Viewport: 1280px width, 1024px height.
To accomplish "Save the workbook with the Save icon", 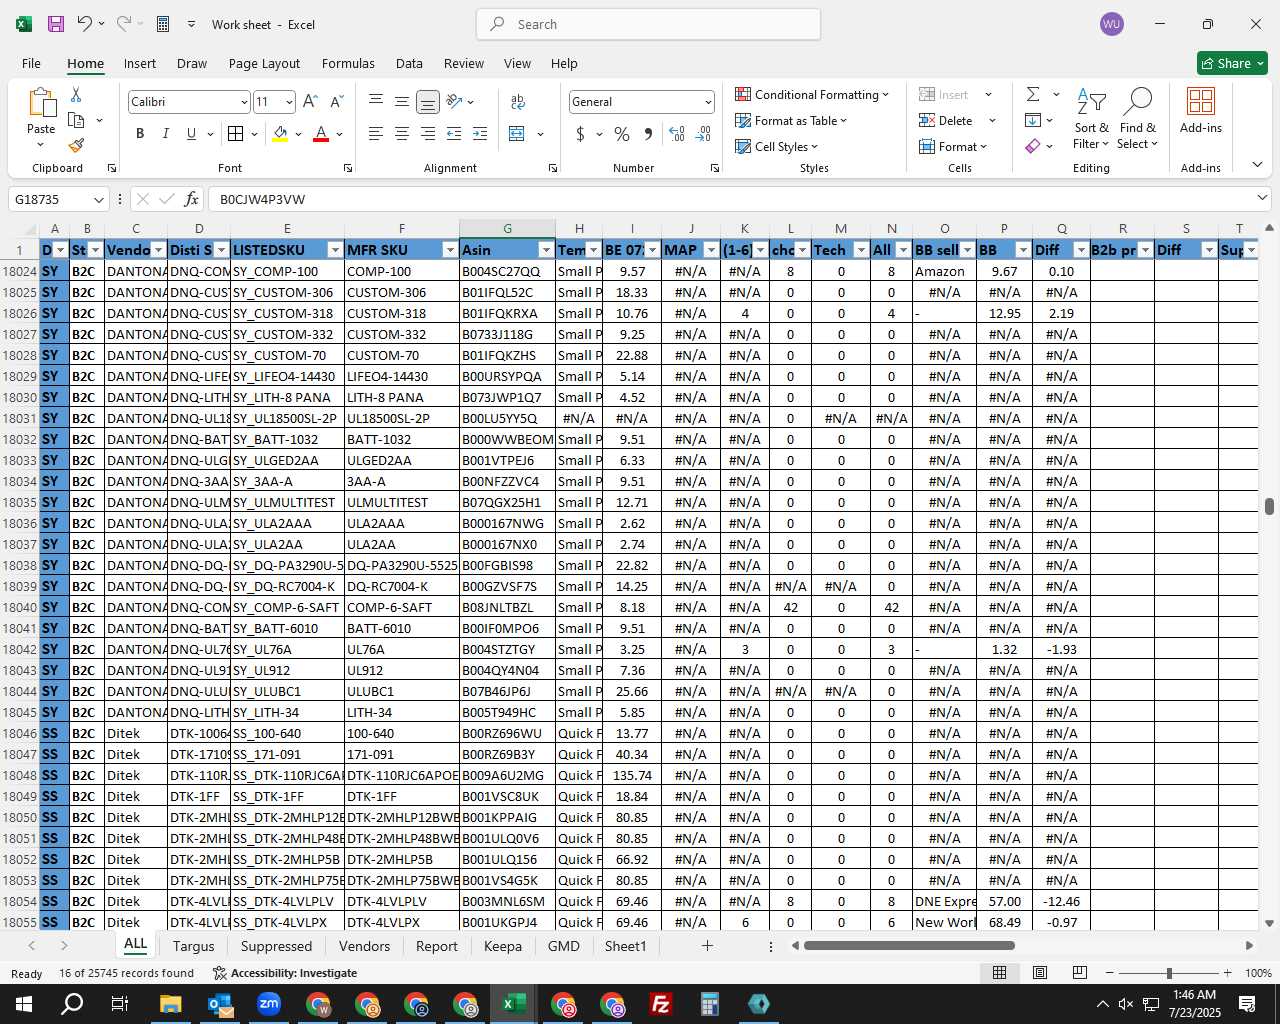I will pyautogui.click(x=55, y=24).
